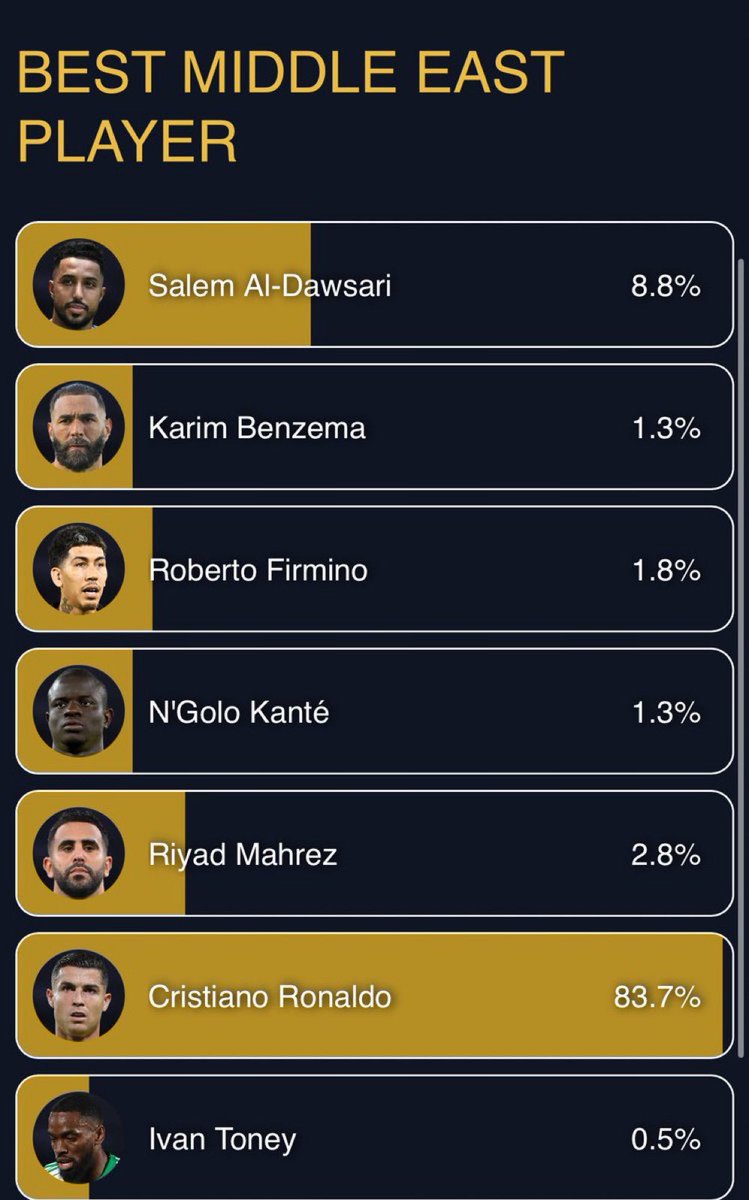This screenshot has width=749, height=1200.
Task: Choose the Riyad Mahrez poll row
Action: click(x=375, y=853)
